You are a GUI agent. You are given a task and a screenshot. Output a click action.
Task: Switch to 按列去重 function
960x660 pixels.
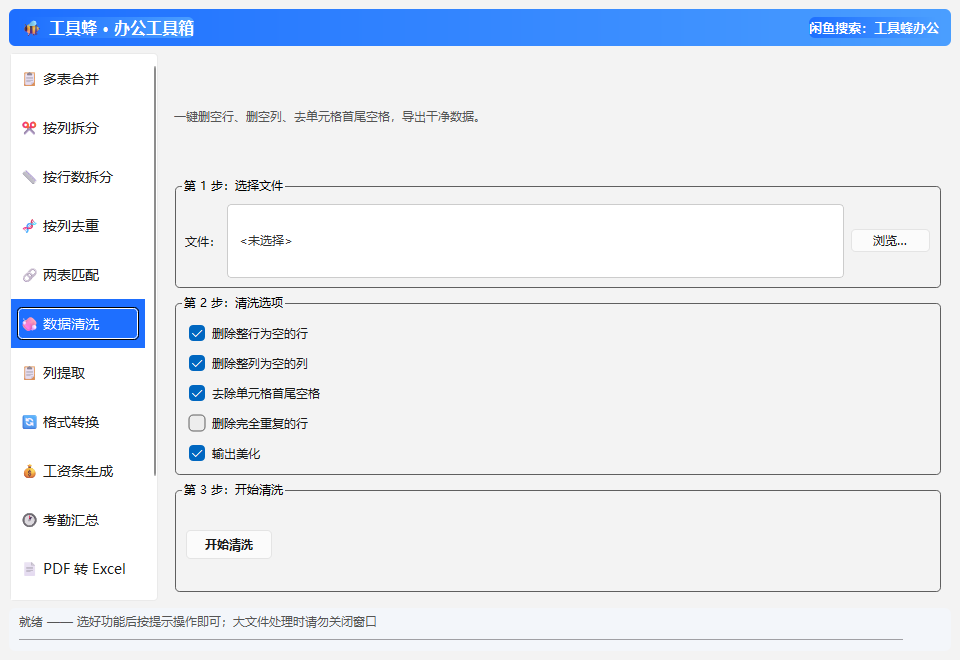[x=78, y=226]
